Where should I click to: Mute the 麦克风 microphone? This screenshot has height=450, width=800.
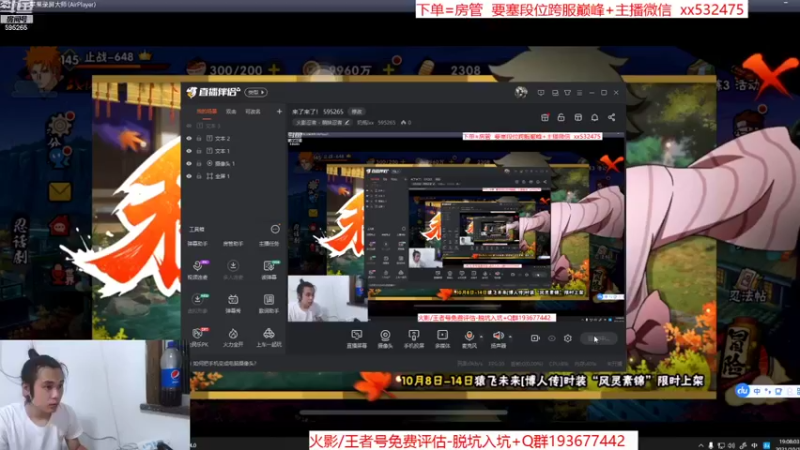pyautogui.click(x=469, y=338)
